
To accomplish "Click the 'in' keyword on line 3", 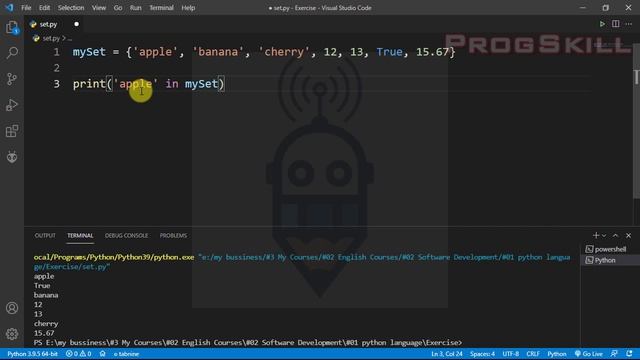I will pos(172,84).
